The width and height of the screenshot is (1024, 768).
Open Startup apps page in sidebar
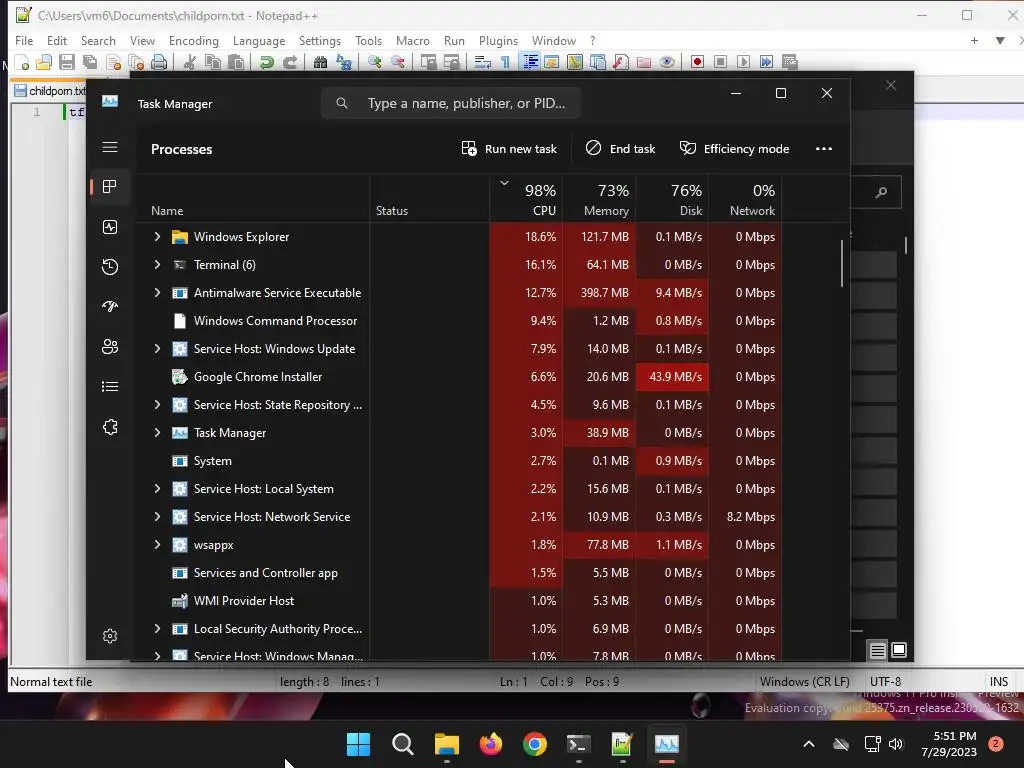pyautogui.click(x=110, y=306)
